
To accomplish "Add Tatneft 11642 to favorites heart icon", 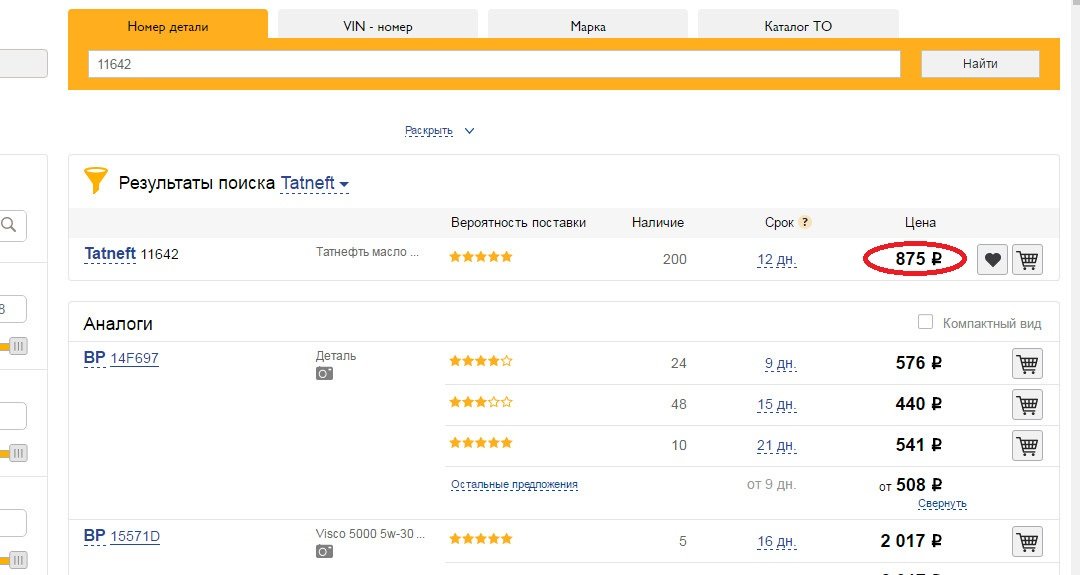I will [992, 260].
